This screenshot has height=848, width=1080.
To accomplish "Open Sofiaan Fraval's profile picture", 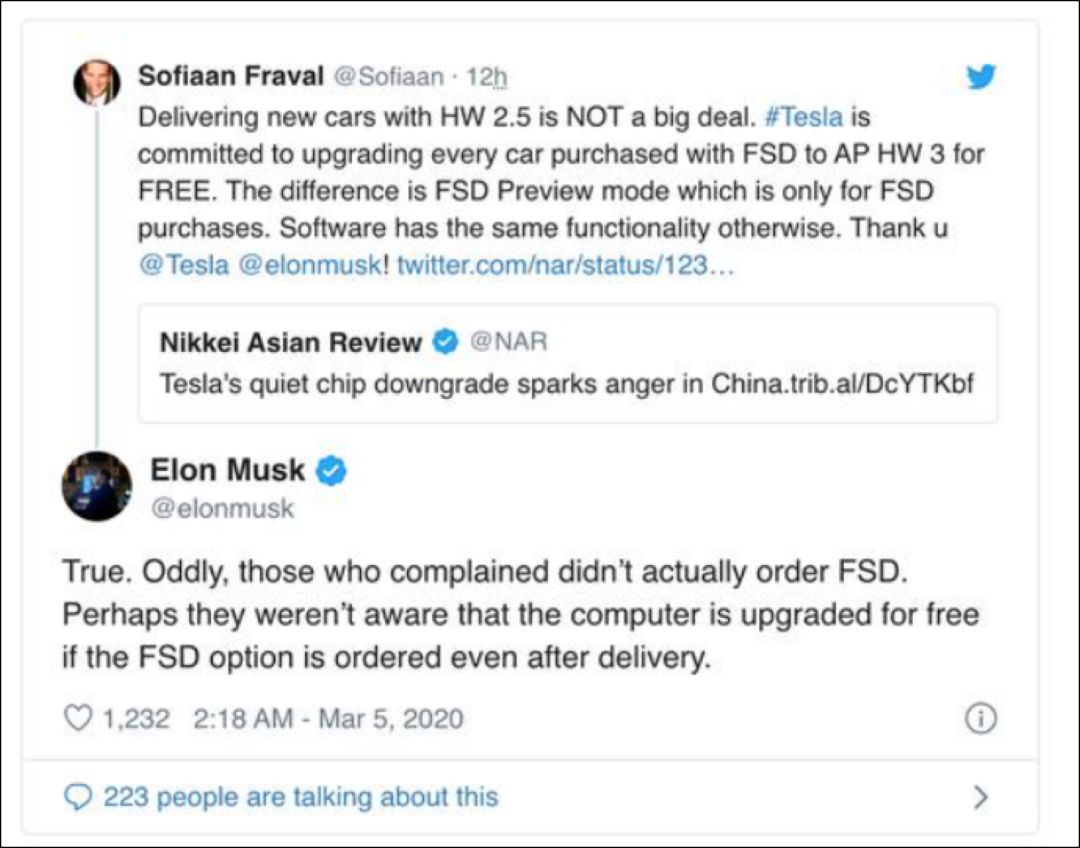I will pos(97,82).
